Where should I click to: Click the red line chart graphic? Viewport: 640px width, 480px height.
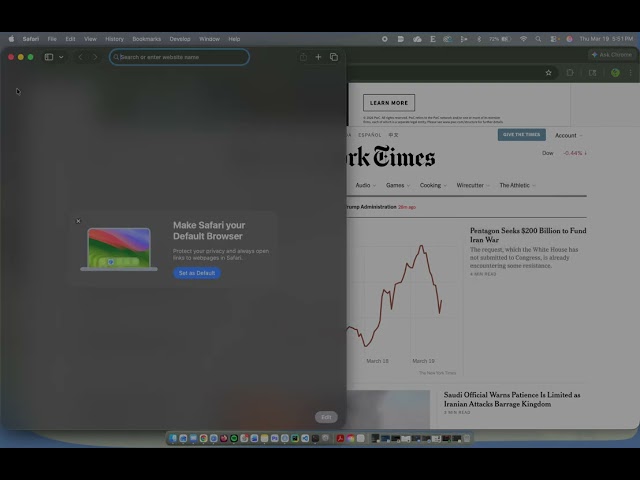tap(394, 296)
